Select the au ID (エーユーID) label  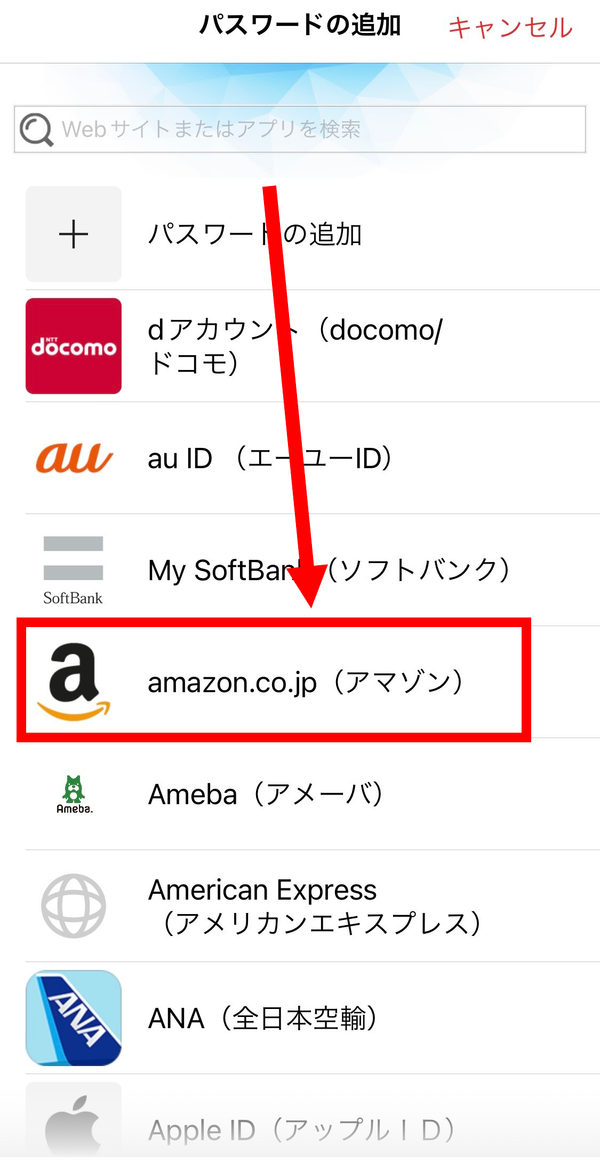tap(271, 458)
